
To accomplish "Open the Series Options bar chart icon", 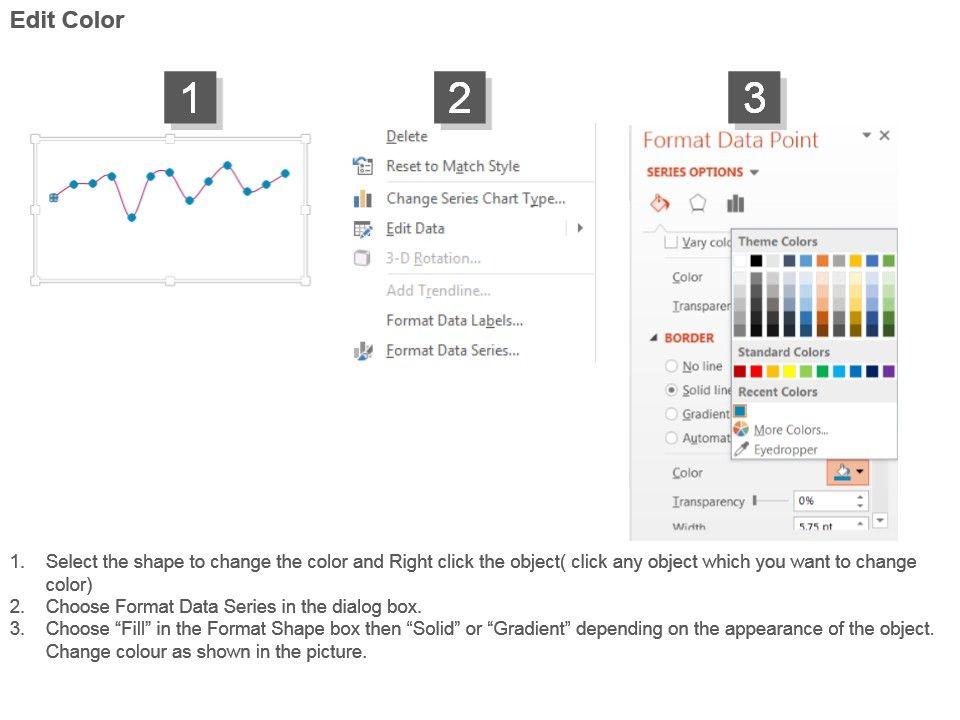I will pos(736,204).
